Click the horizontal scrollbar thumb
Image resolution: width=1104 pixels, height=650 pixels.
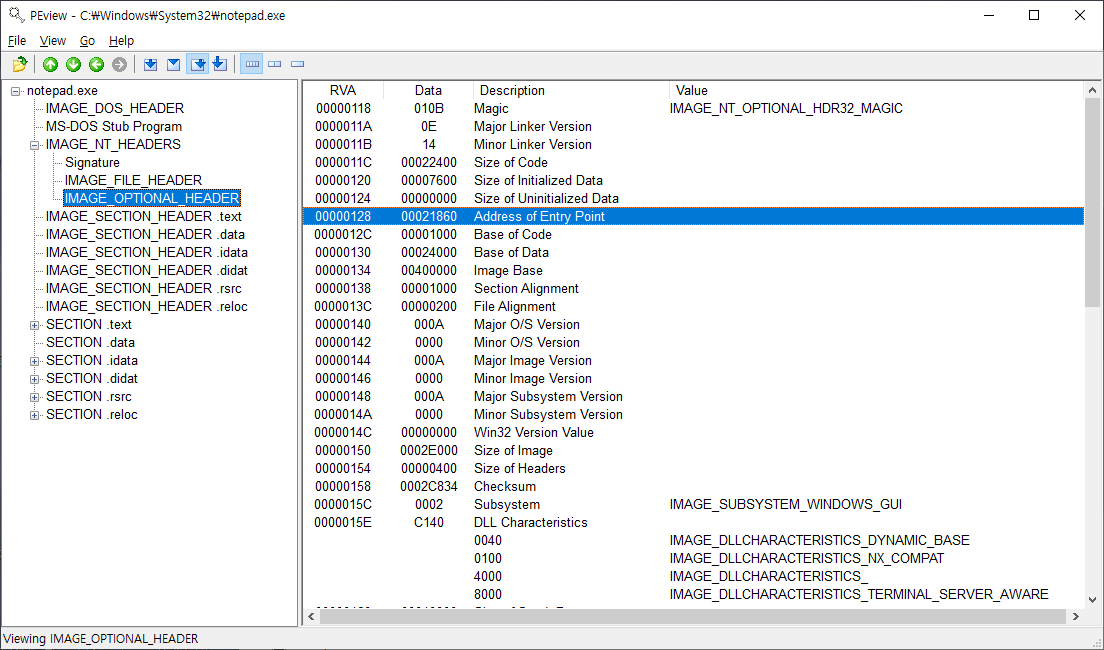[x=693, y=616]
